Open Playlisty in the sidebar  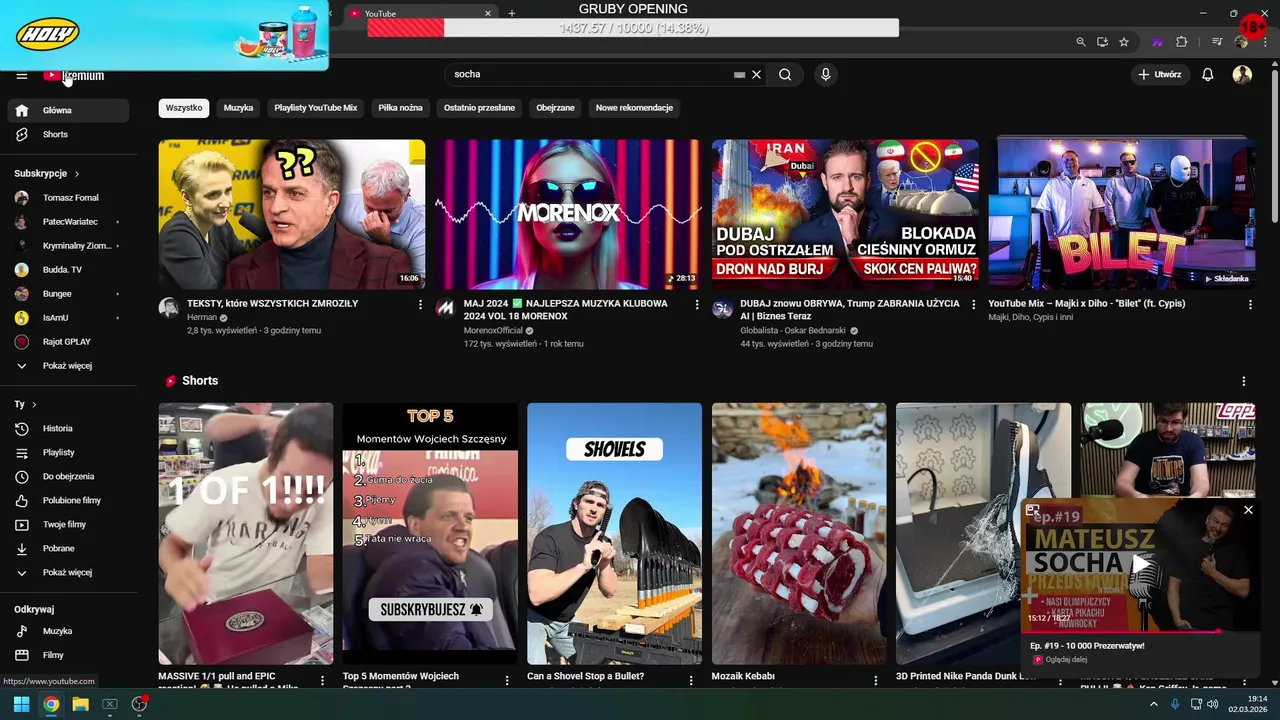point(68,452)
